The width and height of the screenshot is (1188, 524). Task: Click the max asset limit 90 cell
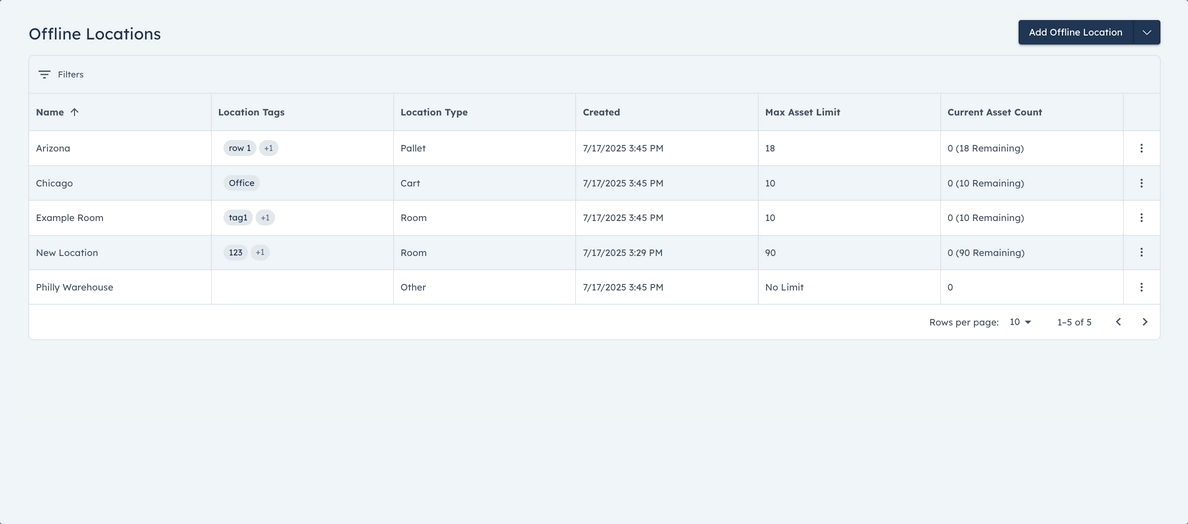click(x=849, y=253)
